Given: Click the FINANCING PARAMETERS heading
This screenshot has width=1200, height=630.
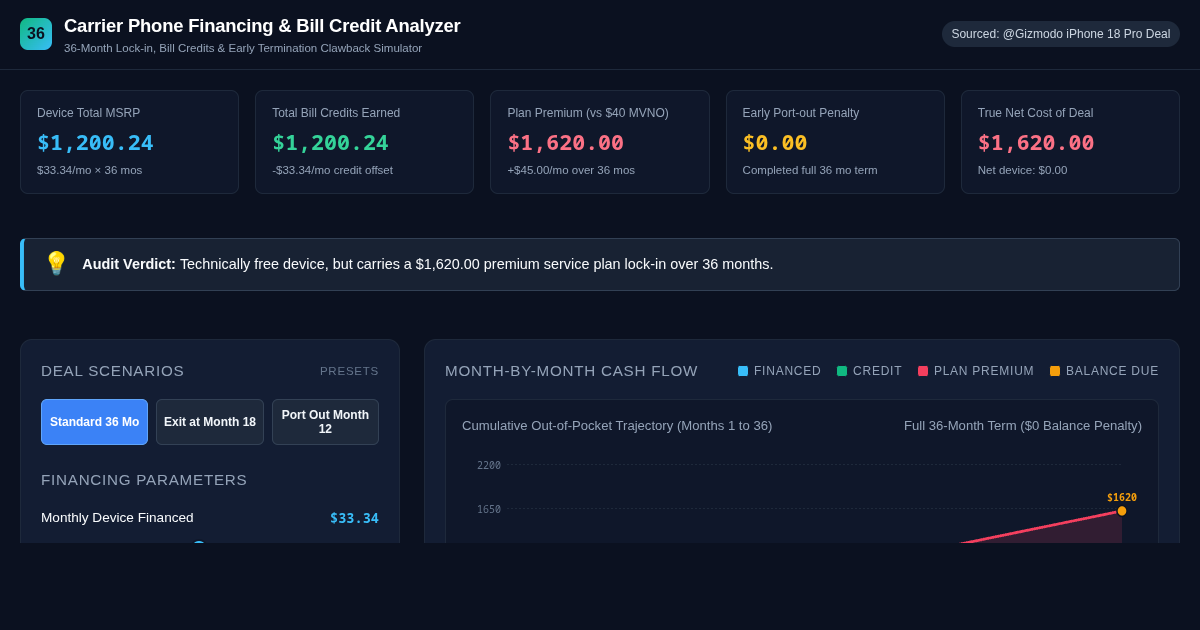Looking at the screenshot, I should (x=144, y=480).
